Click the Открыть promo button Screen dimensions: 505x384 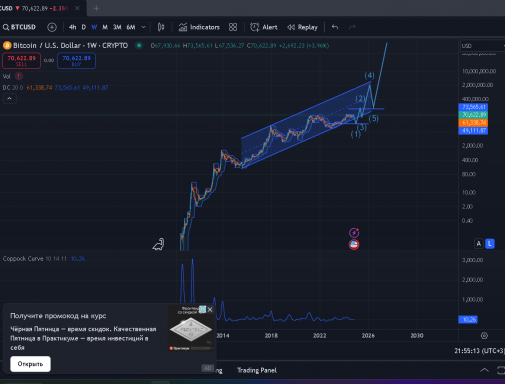pyautogui.click(x=30, y=364)
